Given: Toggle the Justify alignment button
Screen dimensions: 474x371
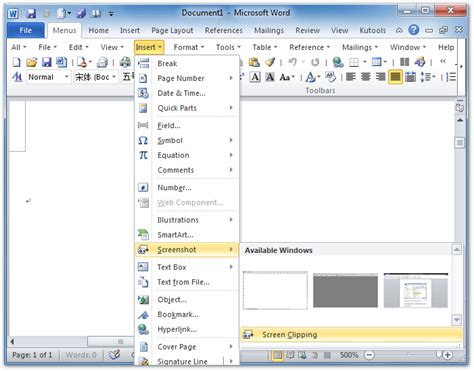Looking at the screenshot, I should (x=395, y=77).
